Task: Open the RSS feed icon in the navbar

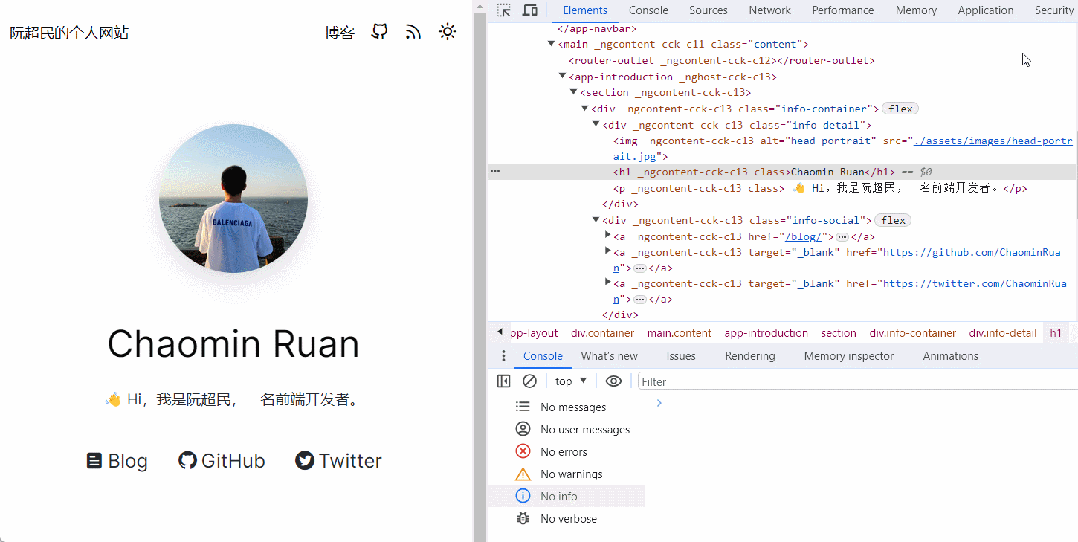Action: 413,32
